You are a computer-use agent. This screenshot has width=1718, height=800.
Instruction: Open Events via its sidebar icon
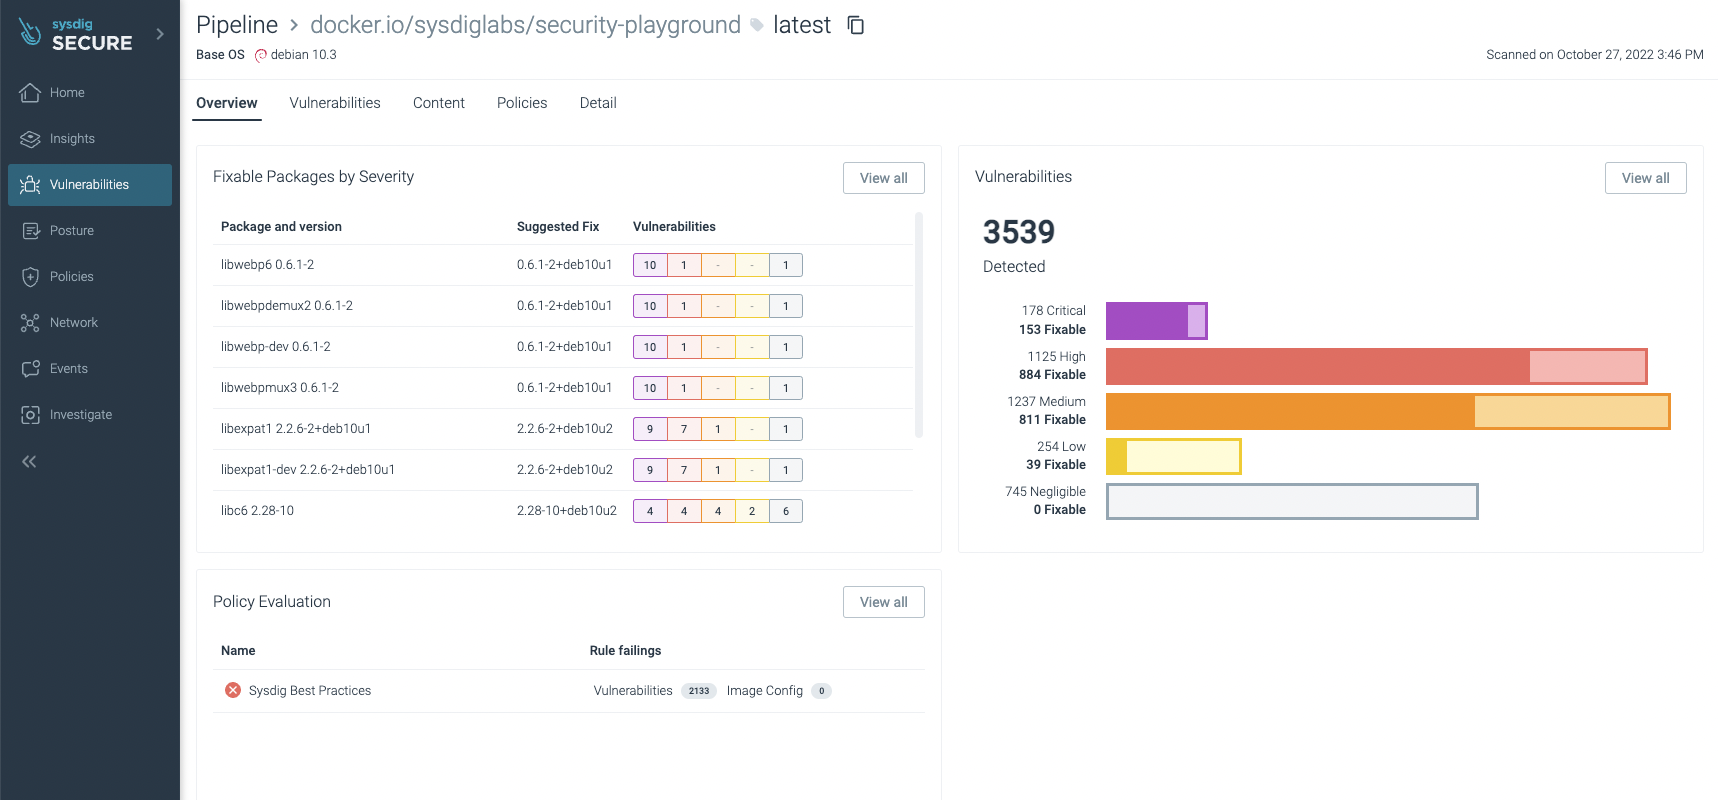(30, 368)
